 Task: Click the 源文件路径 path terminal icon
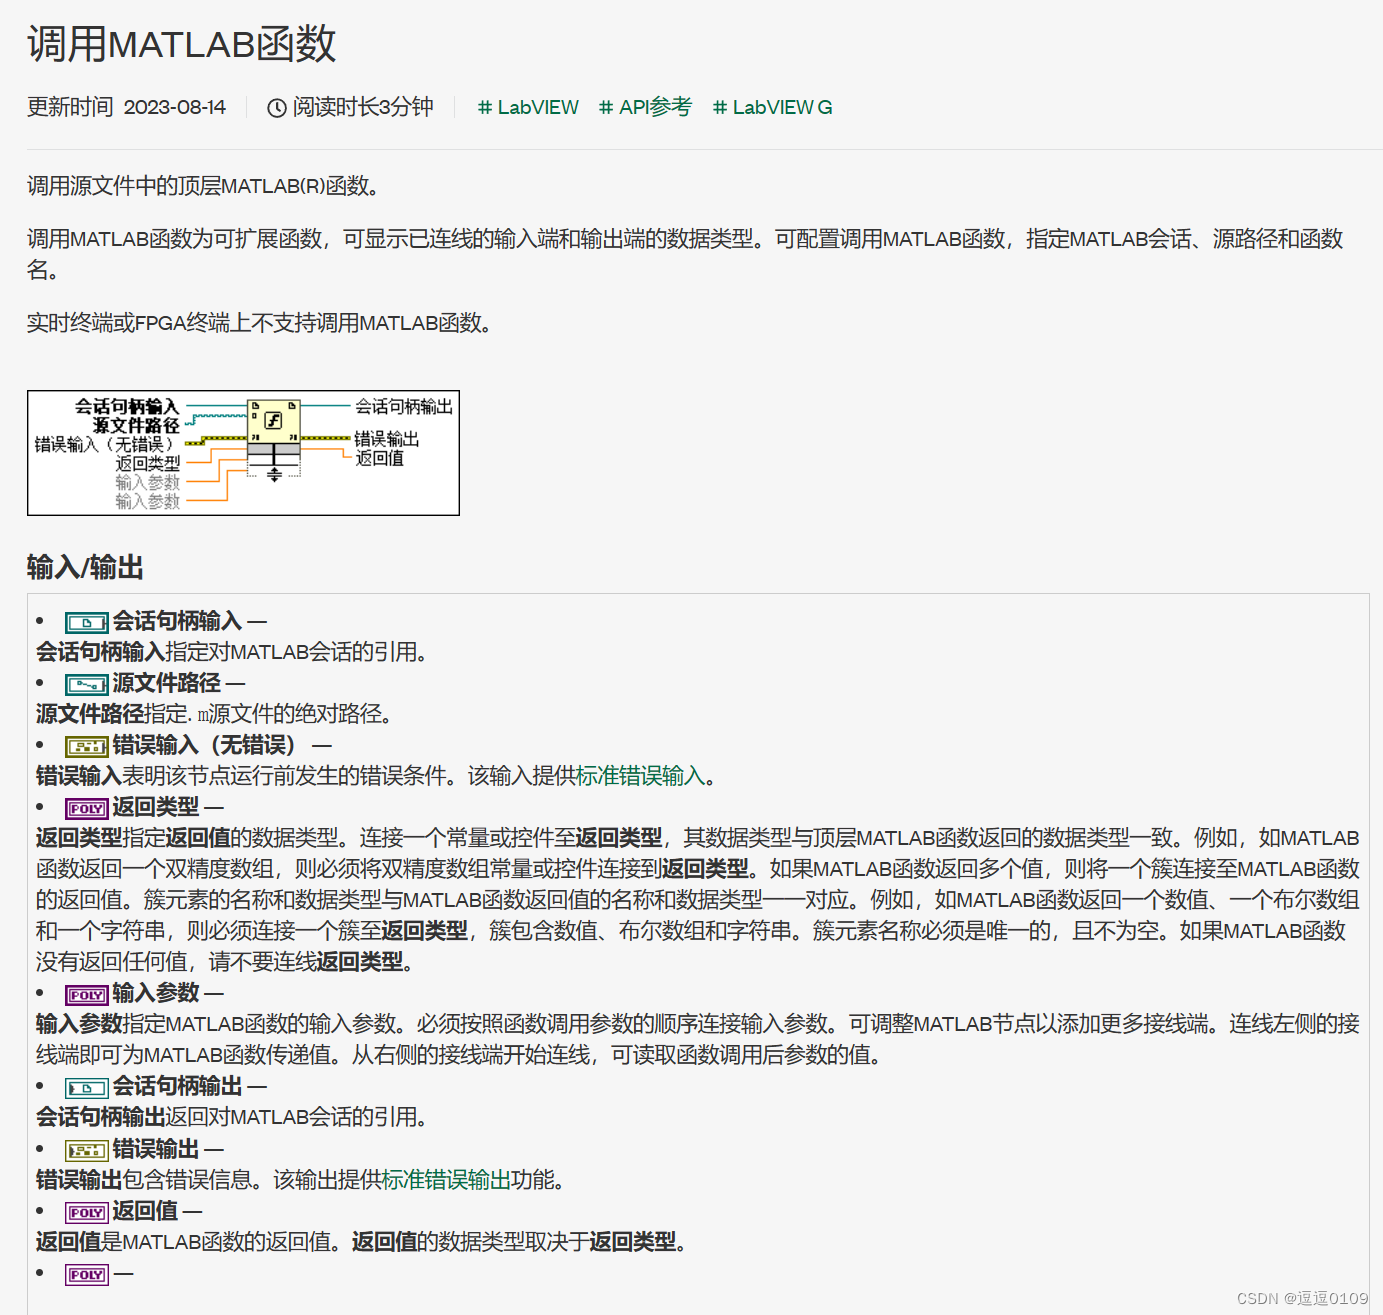[x=86, y=685]
